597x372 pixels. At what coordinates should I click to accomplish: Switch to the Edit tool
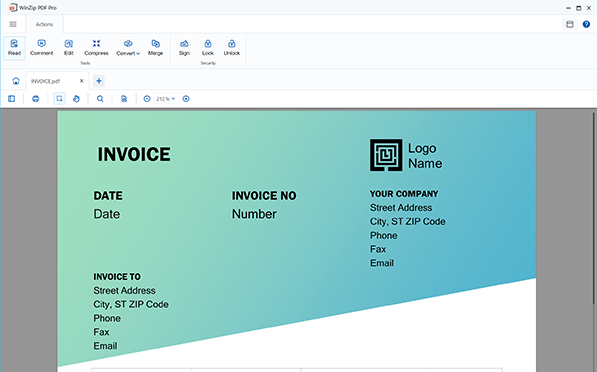point(69,48)
